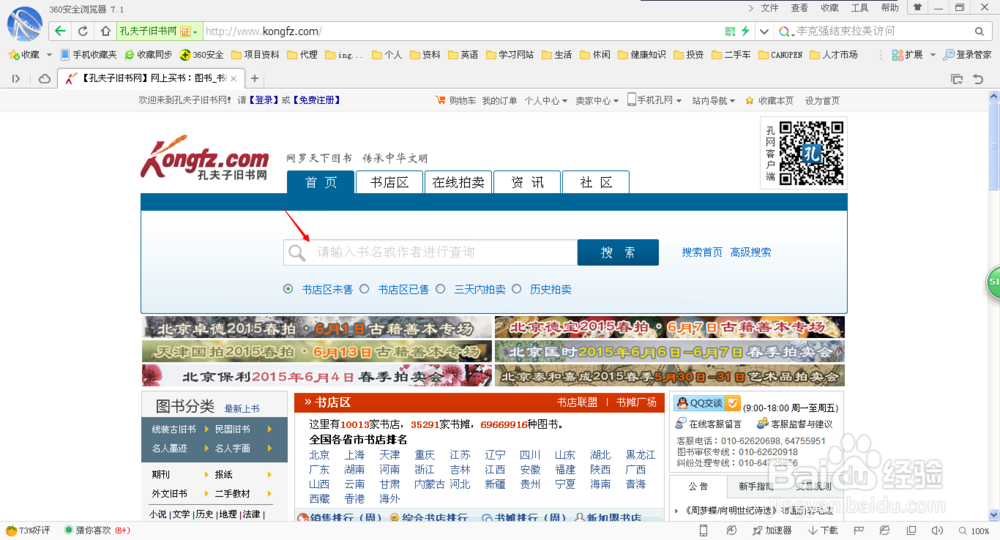
Task: Open the tab list window icon
Action: click(957, 79)
